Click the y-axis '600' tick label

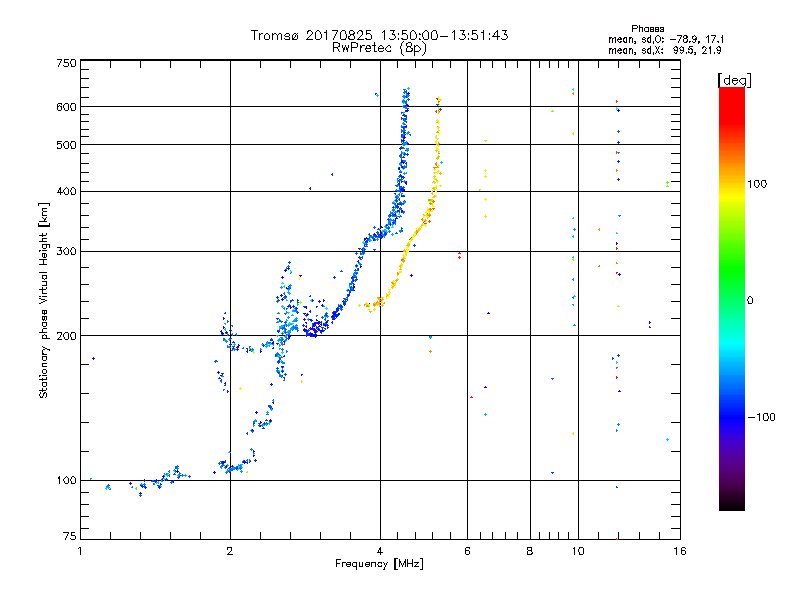click(x=66, y=107)
